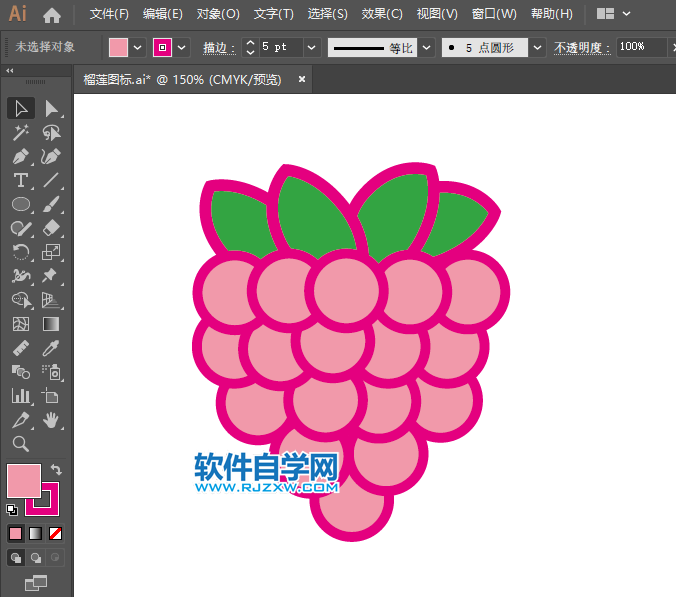Select the Selection tool arrow

[x=21, y=109]
